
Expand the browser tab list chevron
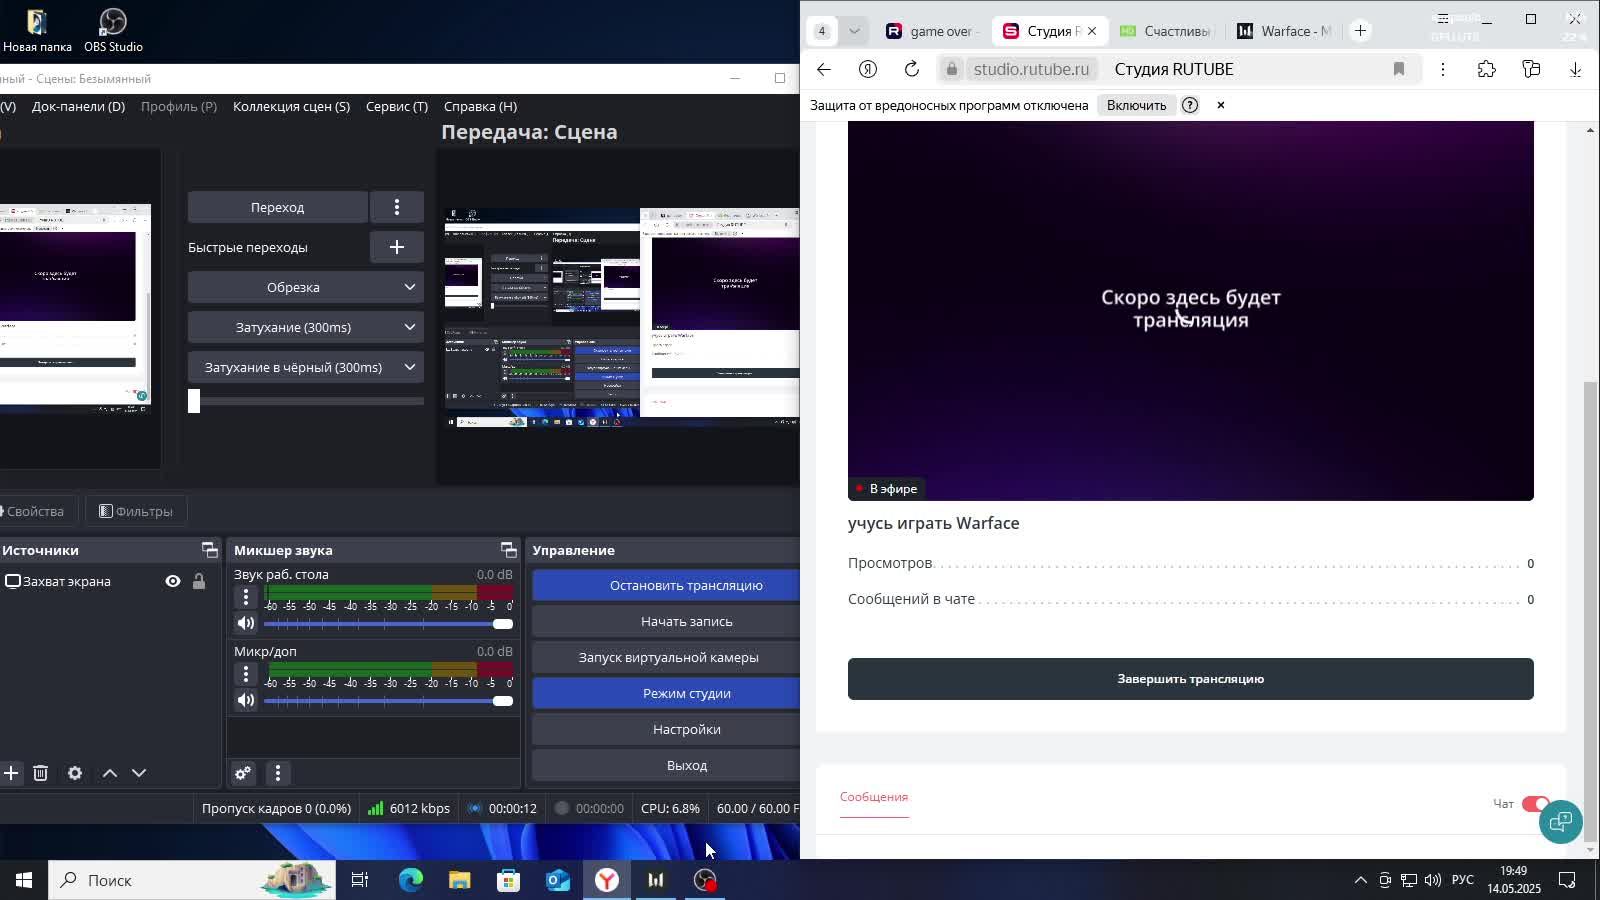(854, 31)
